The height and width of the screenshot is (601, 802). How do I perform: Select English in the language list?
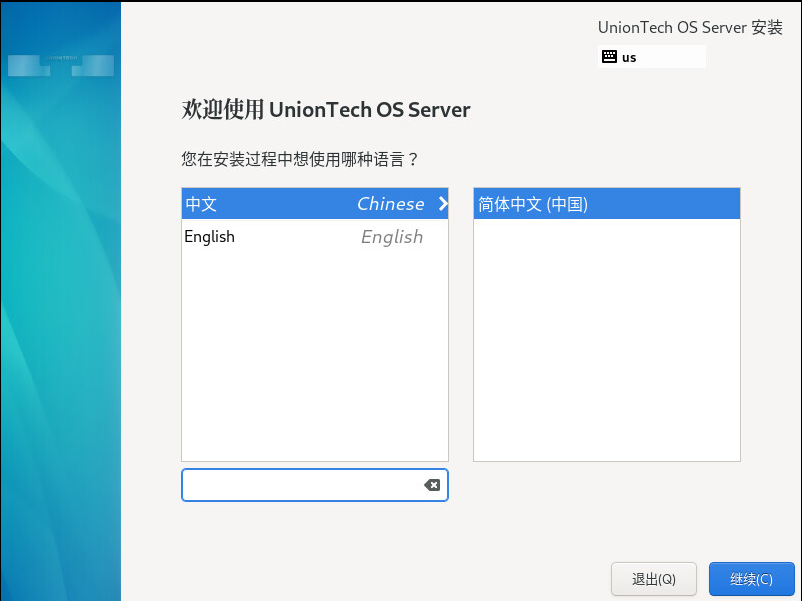(315, 236)
